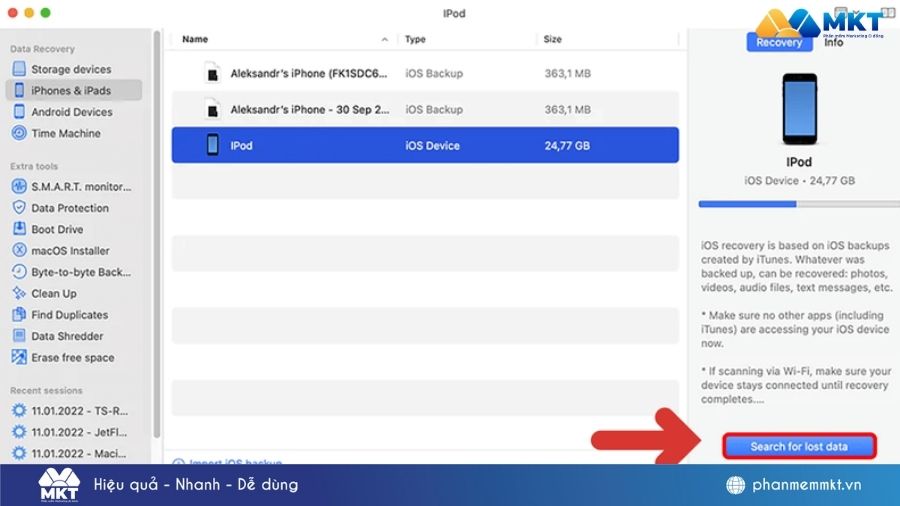The width and height of the screenshot is (900, 506).
Task: Select the Data Shredder label
Action: 67,336
